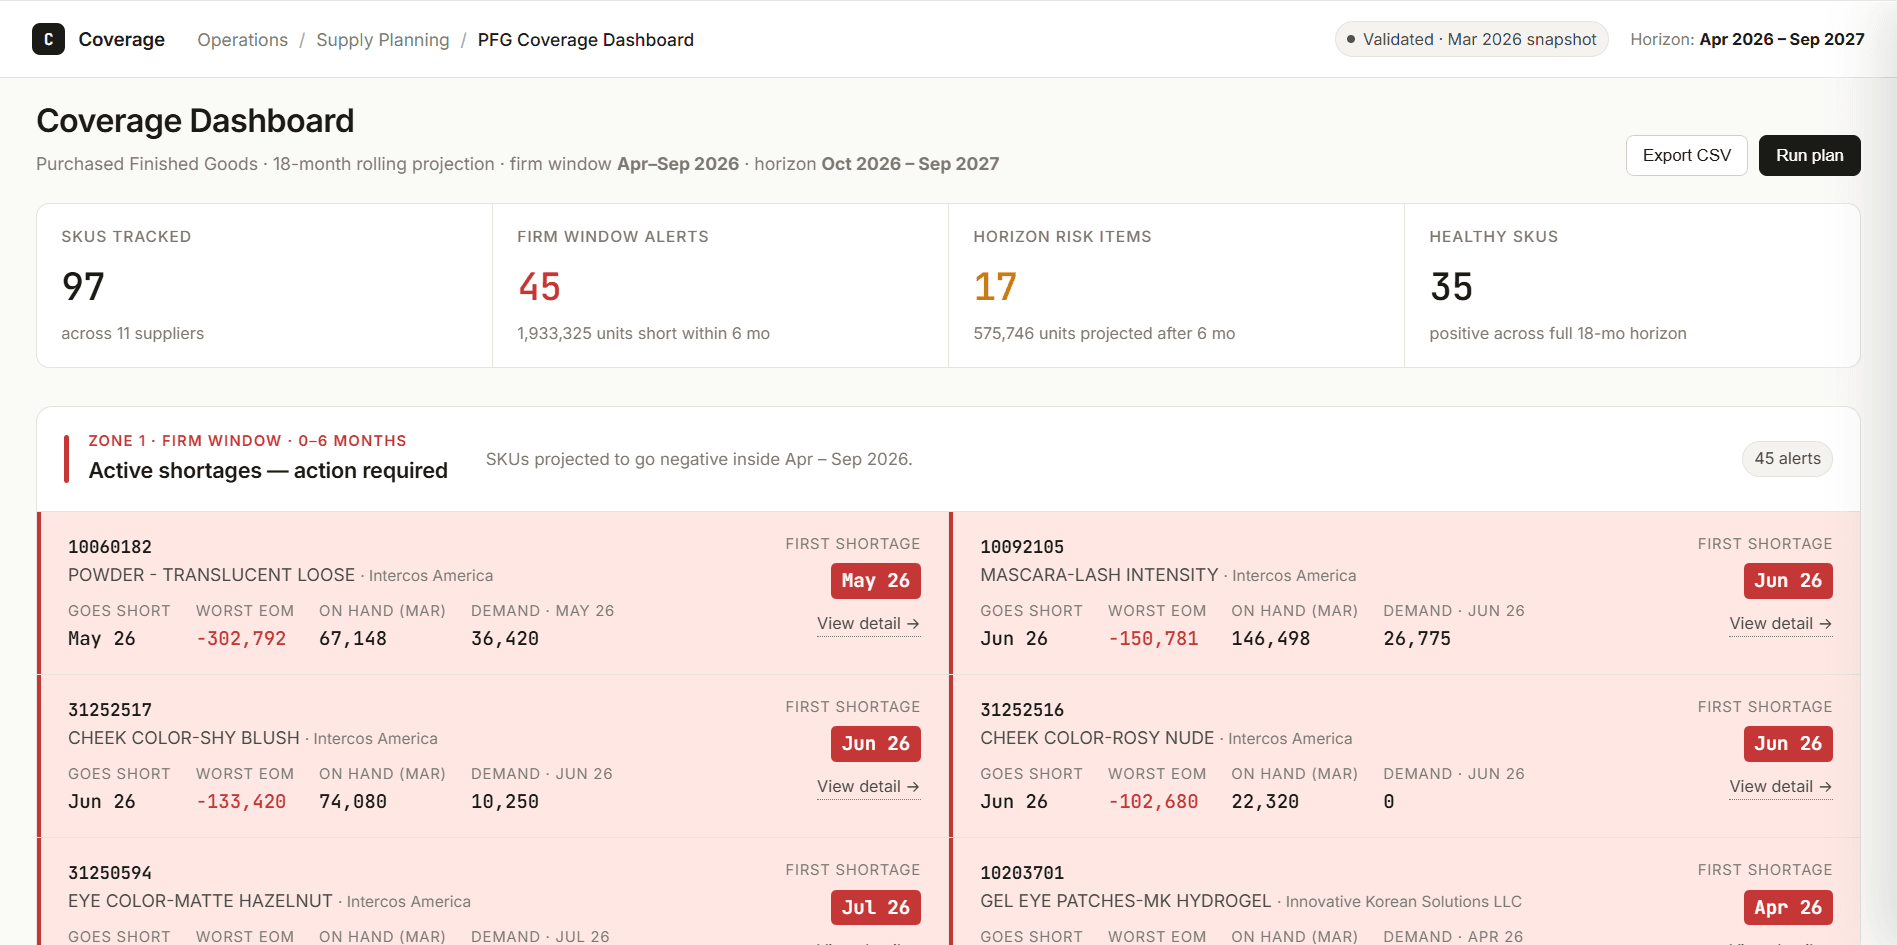
Task: Click on-hand value 22,320
Action: (1265, 802)
